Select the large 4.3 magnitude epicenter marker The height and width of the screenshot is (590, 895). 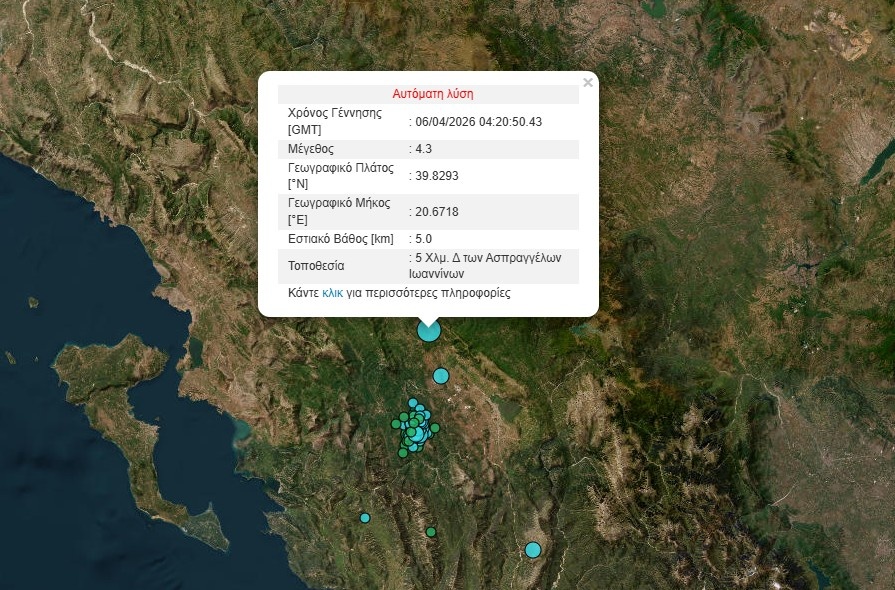pos(428,329)
